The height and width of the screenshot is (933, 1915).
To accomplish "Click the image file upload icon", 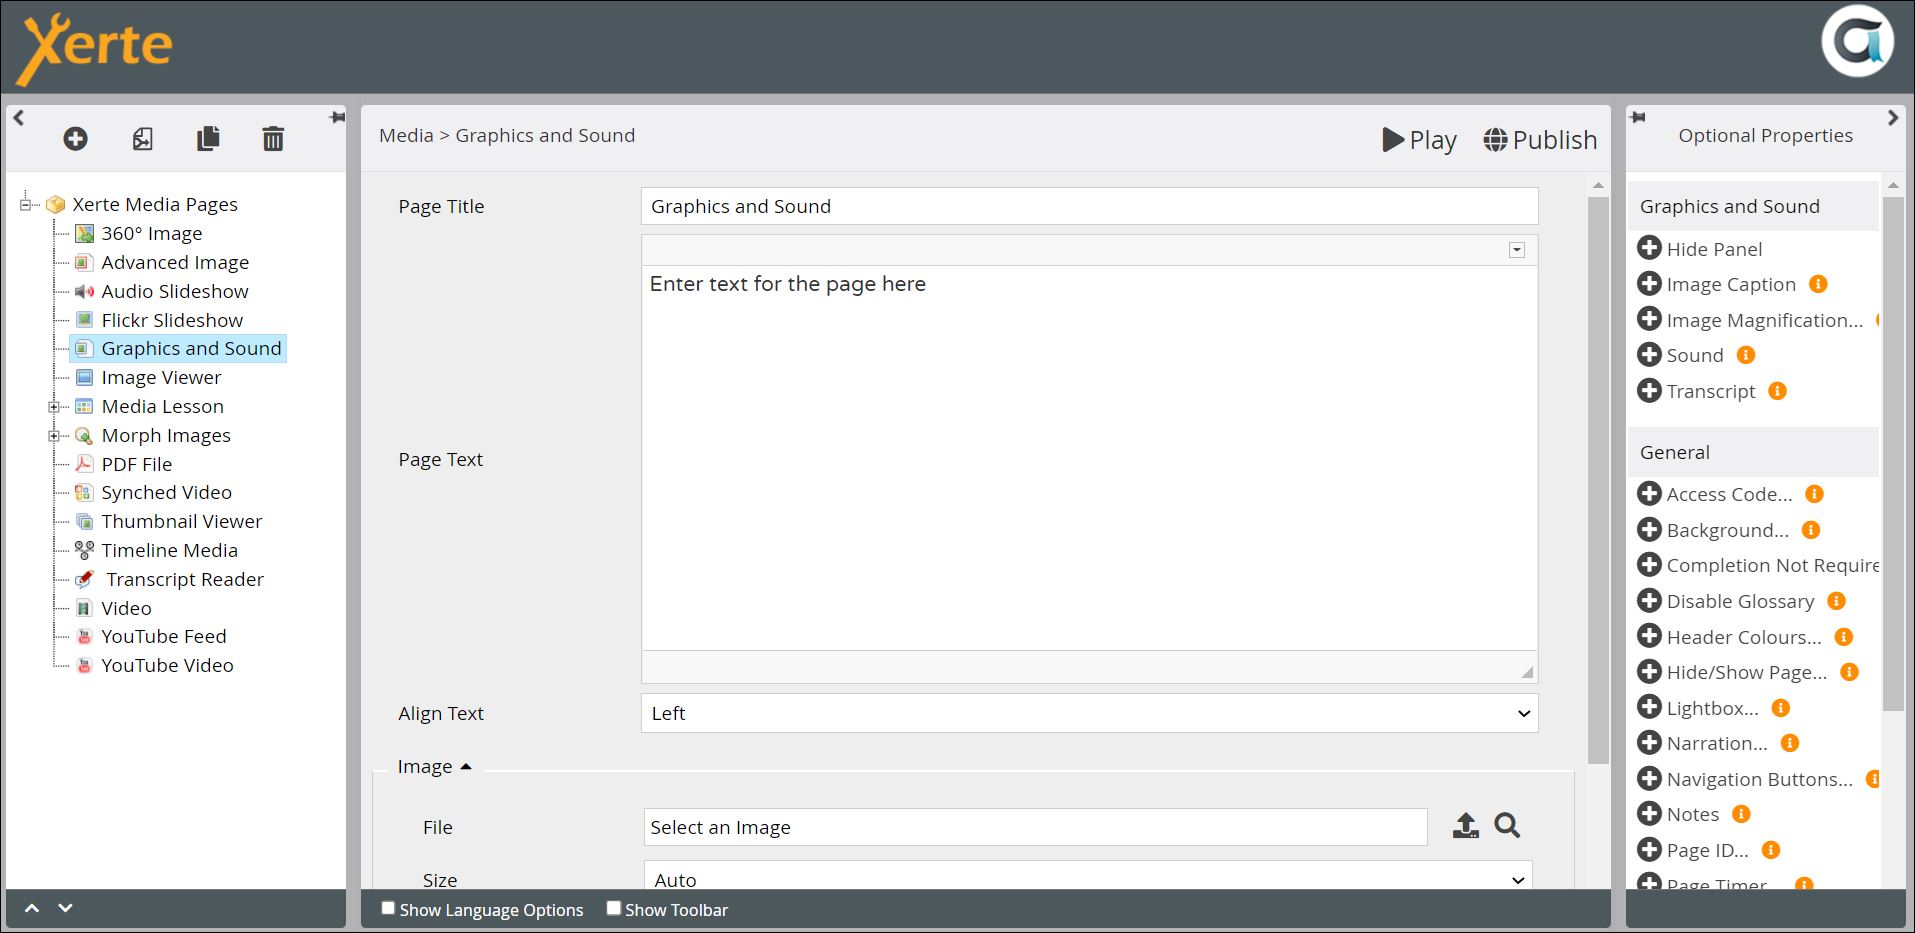I will coord(1465,826).
